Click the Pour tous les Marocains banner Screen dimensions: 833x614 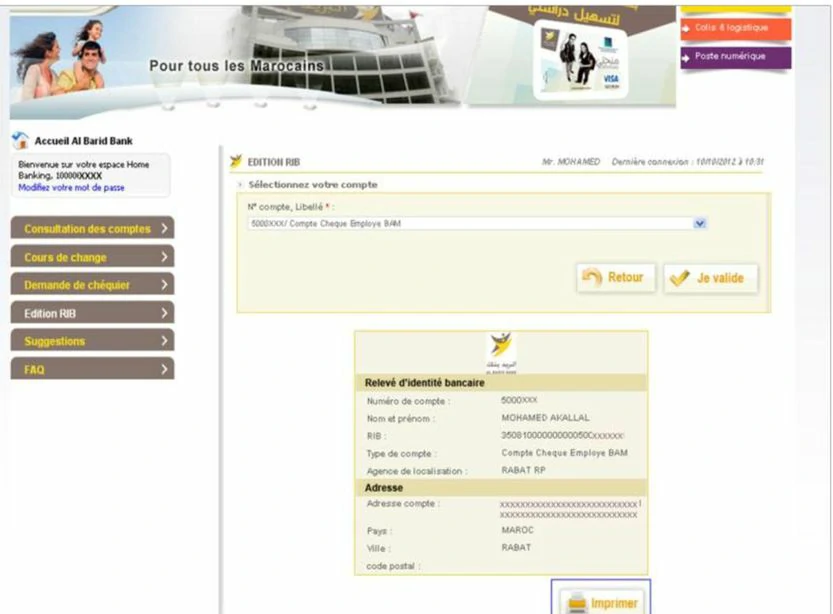click(x=236, y=63)
